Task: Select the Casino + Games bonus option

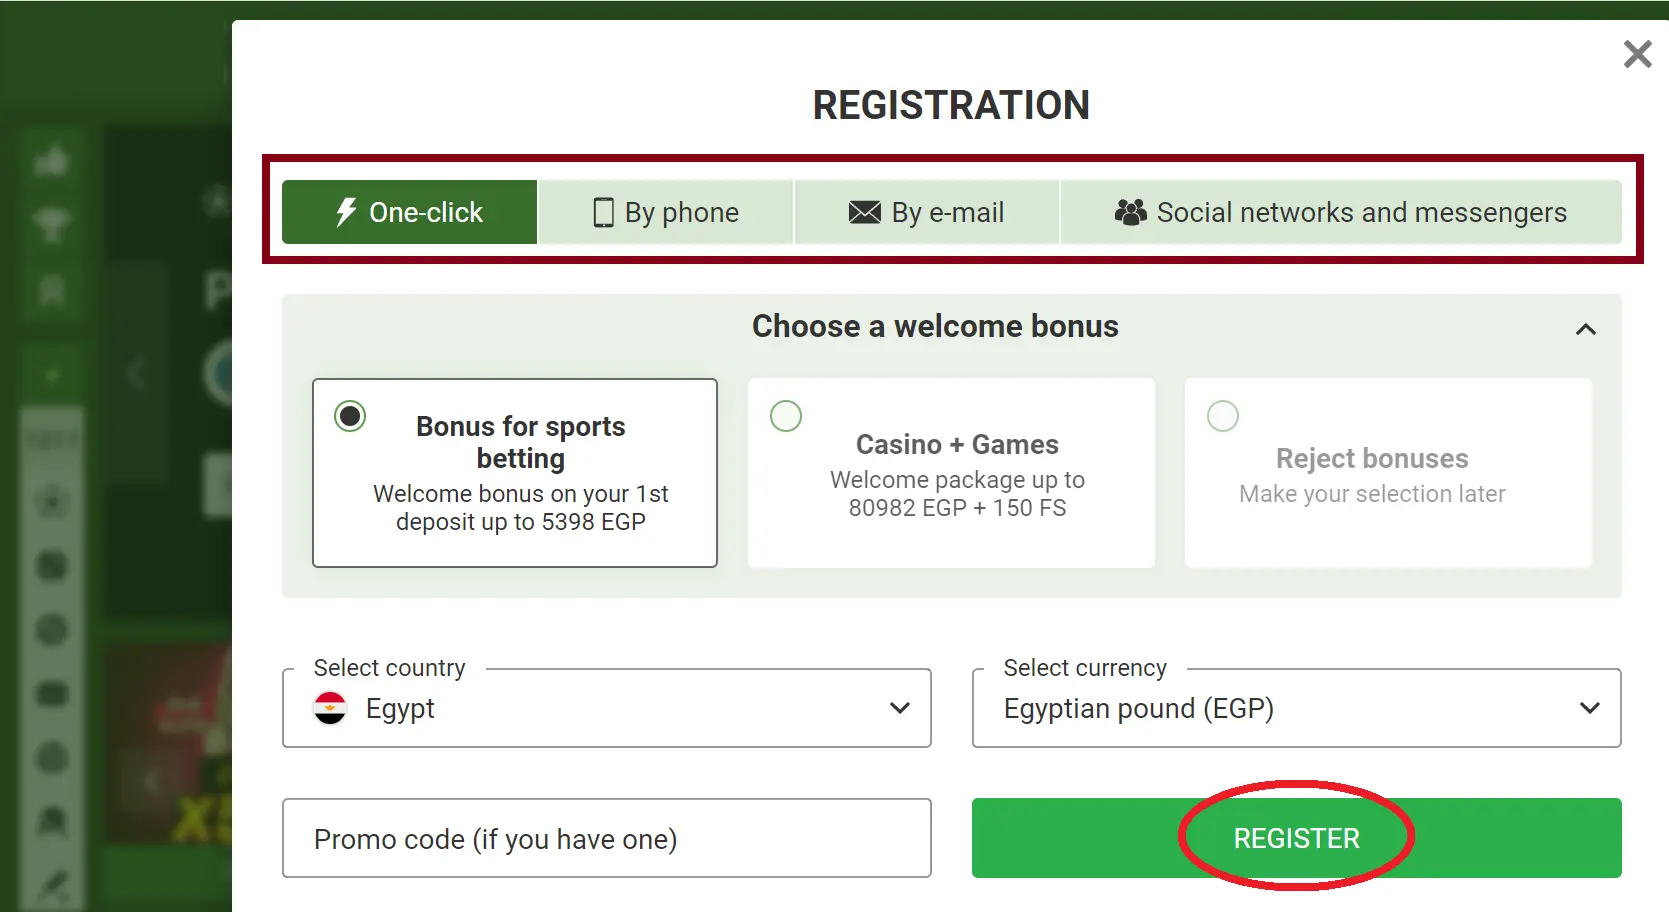Action: point(786,416)
